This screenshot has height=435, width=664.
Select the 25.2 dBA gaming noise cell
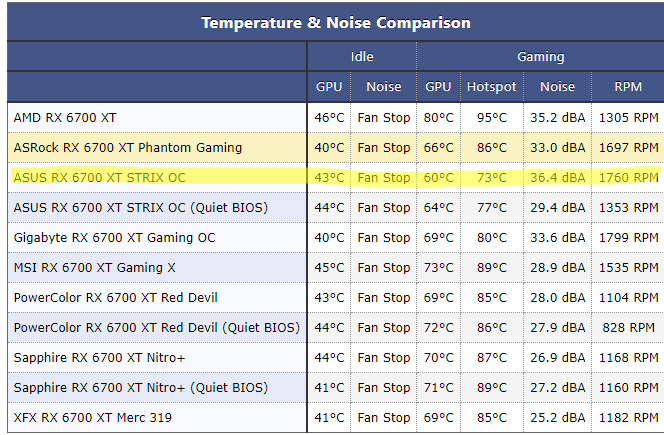click(557, 417)
